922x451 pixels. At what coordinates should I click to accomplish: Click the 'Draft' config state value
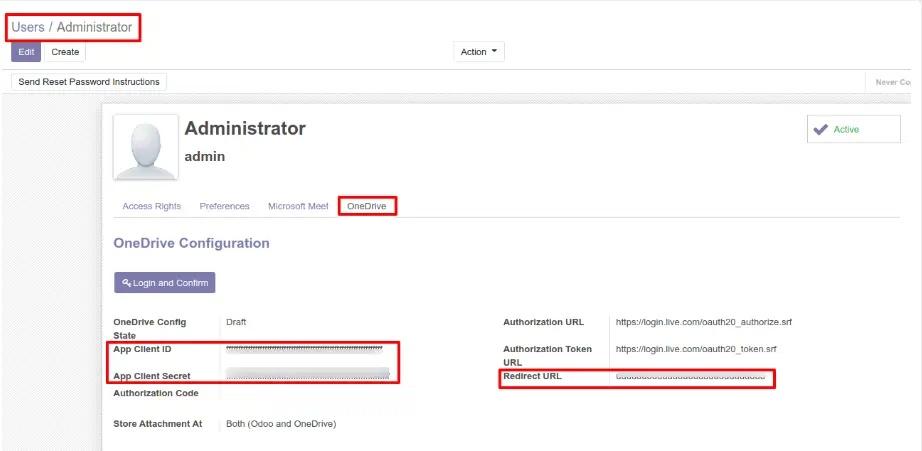tap(236, 322)
